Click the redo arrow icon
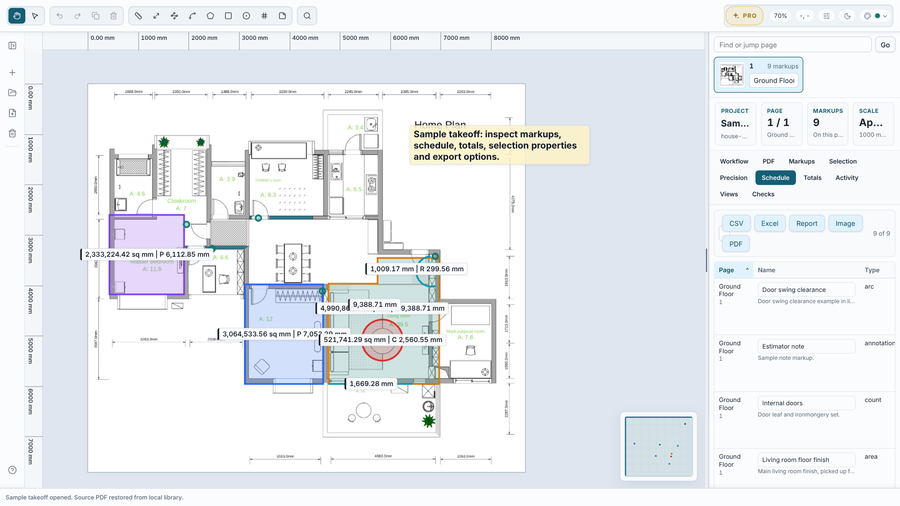 (x=77, y=16)
